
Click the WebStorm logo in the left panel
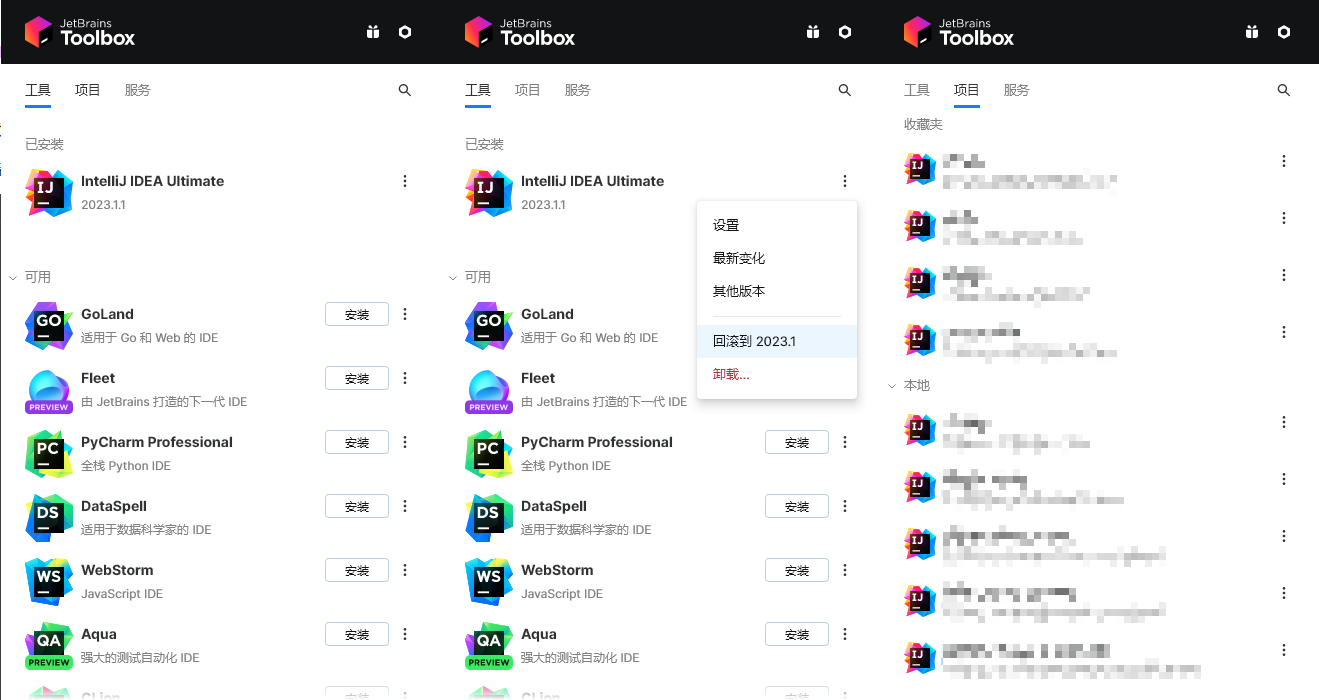(49, 581)
